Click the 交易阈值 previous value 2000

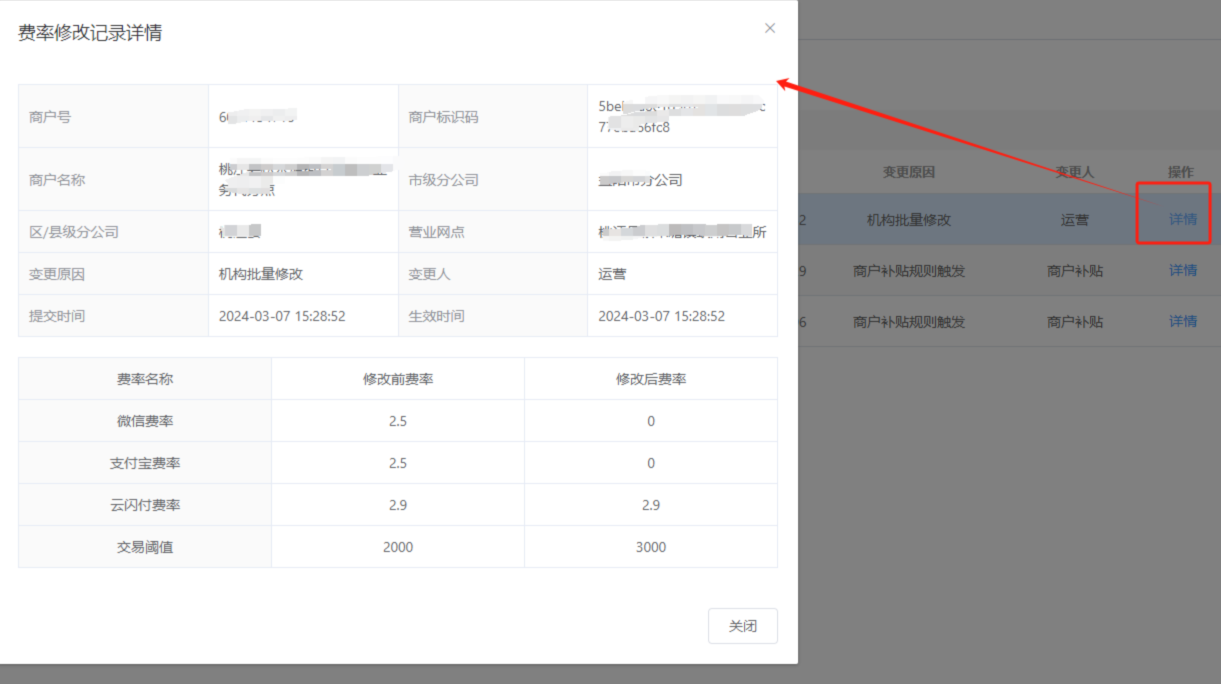pyautogui.click(x=397, y=547)
